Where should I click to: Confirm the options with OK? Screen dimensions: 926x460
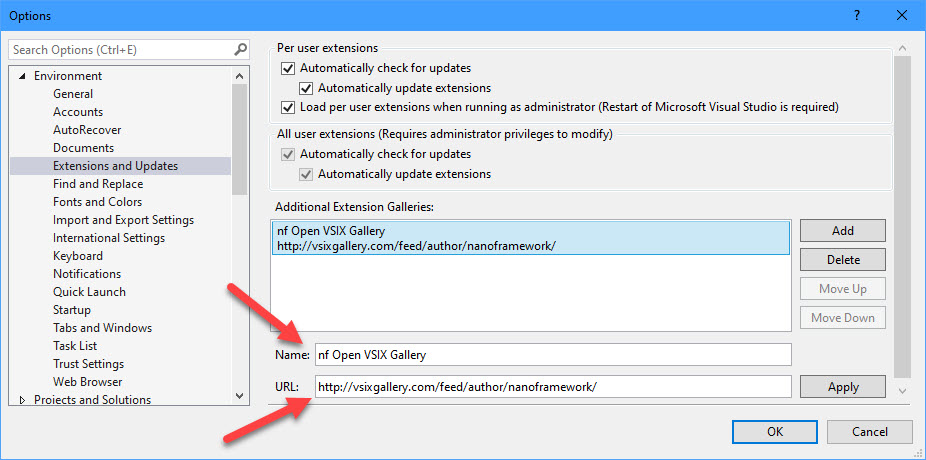(x=775, y=432)
